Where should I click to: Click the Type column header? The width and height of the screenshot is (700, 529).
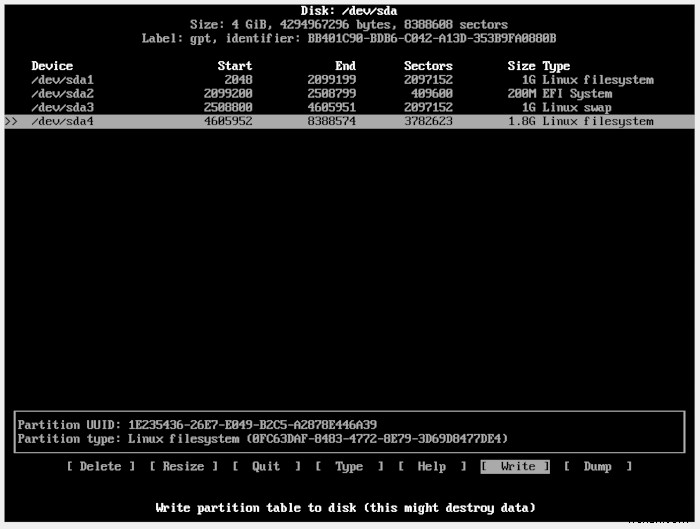coord(556,67)
